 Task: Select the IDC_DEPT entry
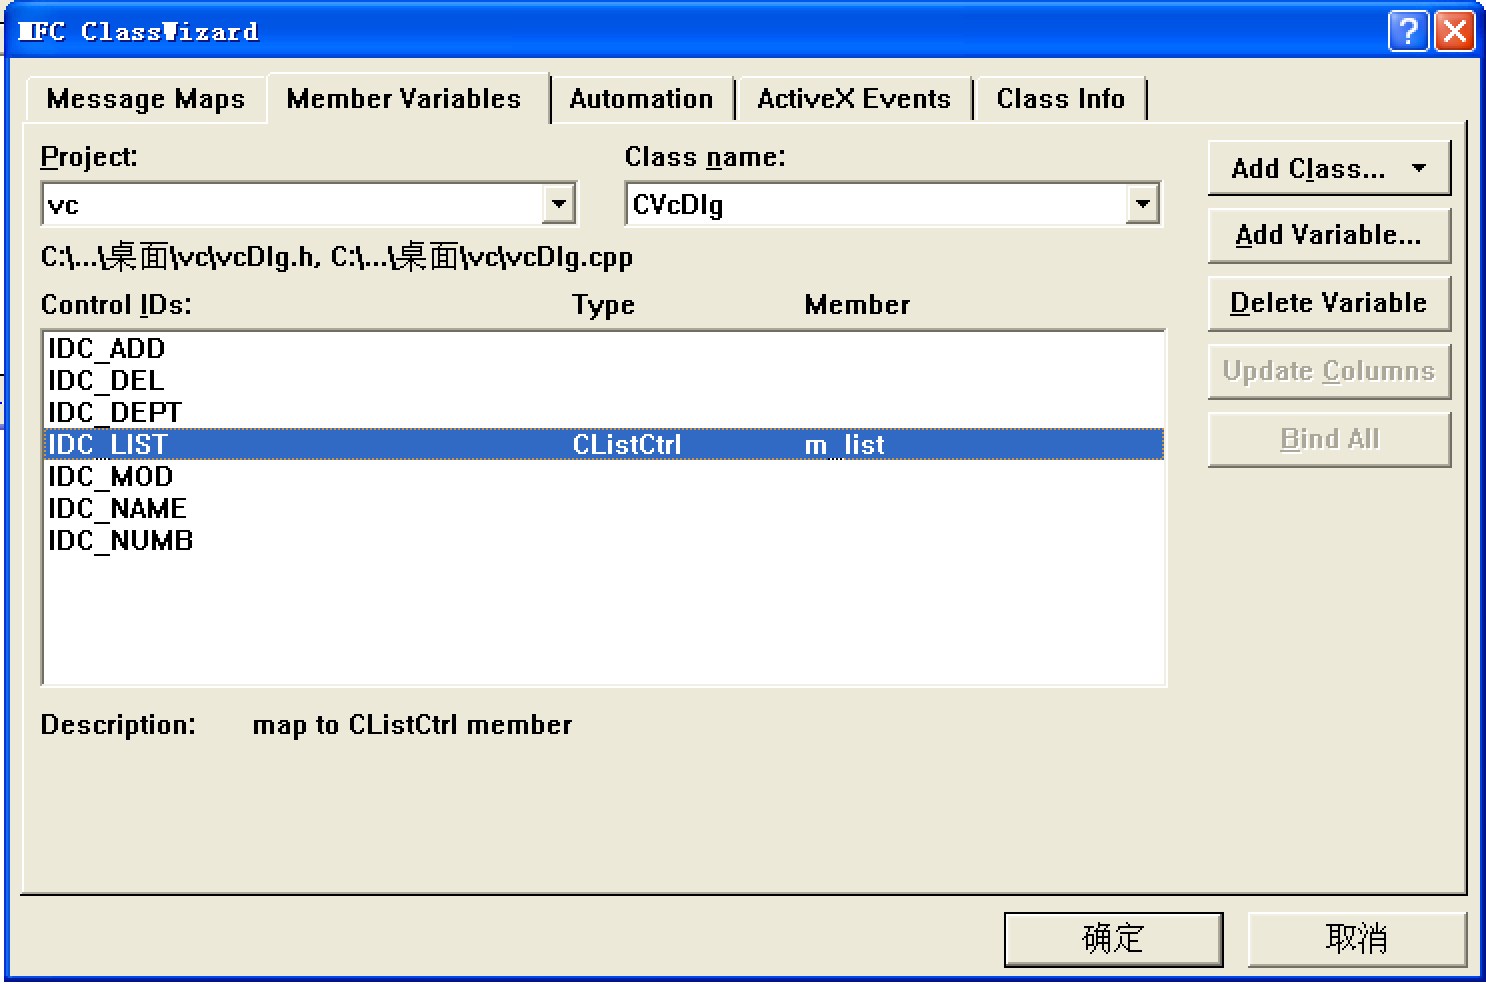[x=114, y=412]
